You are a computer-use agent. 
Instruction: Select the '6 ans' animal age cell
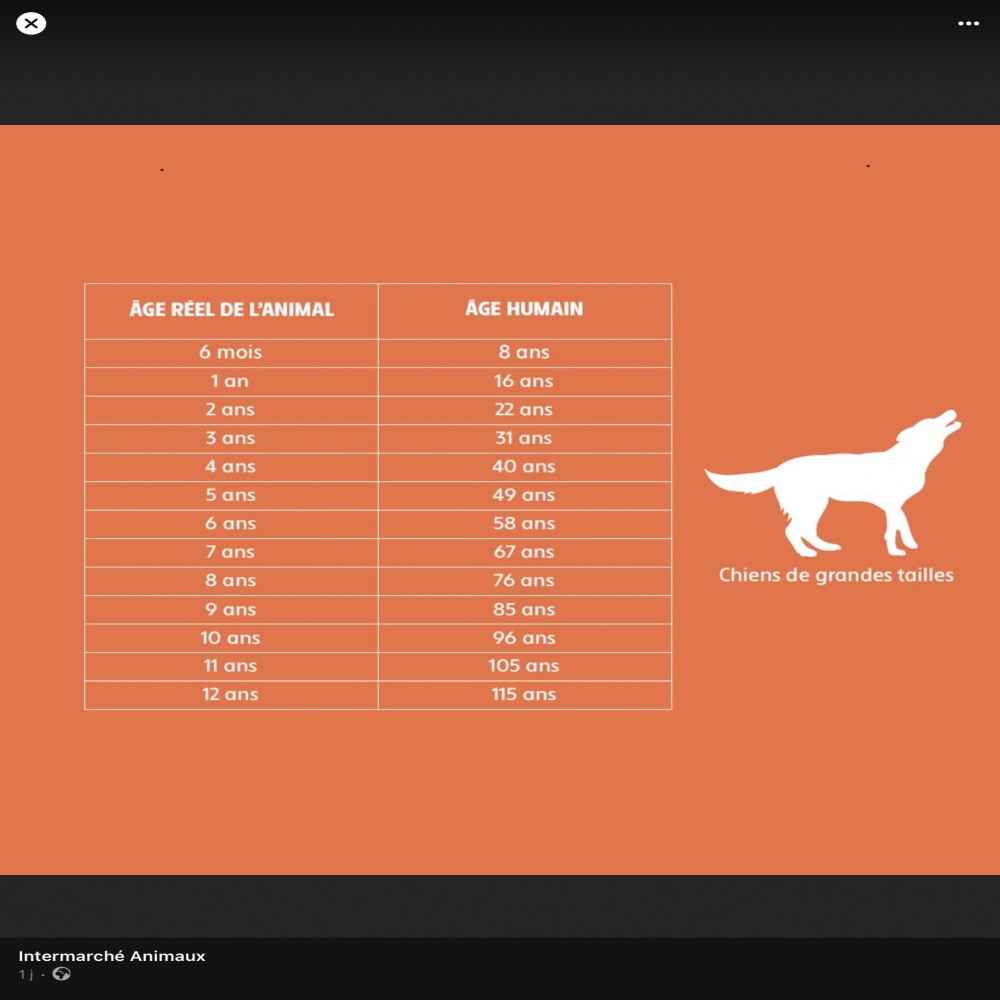click(232, 524)
